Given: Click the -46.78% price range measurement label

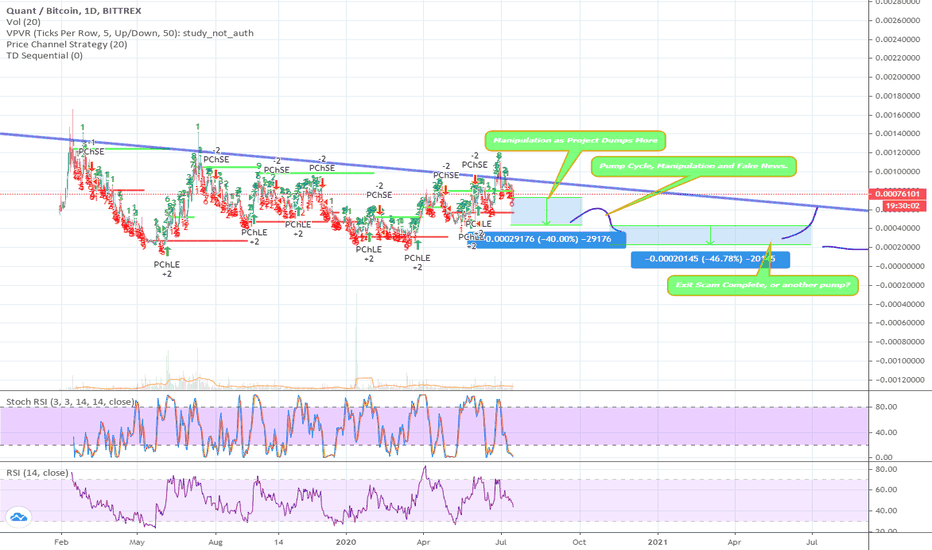Looking at the screenshot, I should (x=710, y=259).
